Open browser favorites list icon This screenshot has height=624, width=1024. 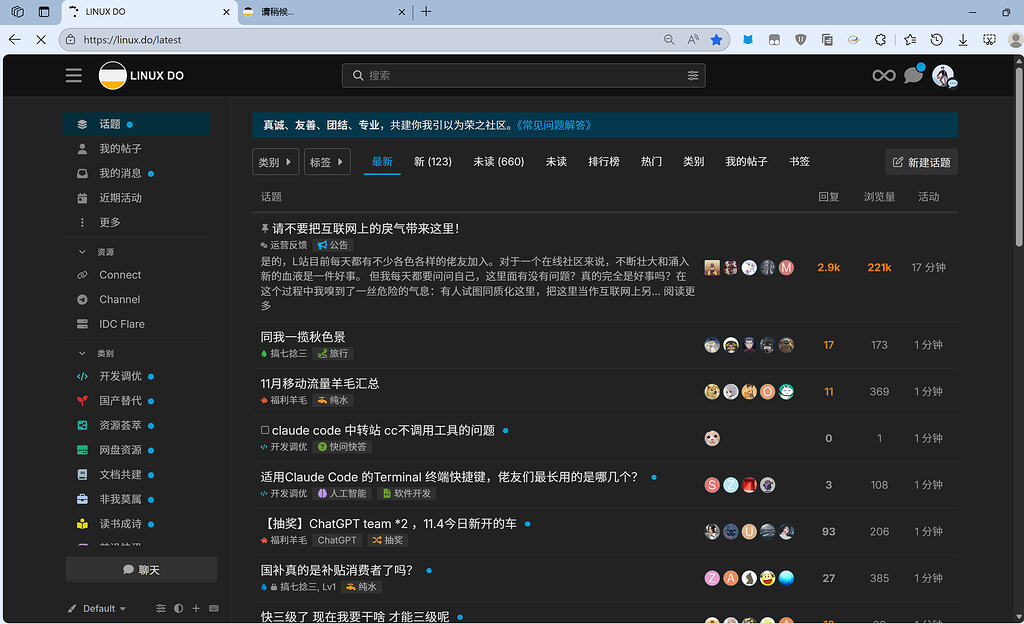910,40
